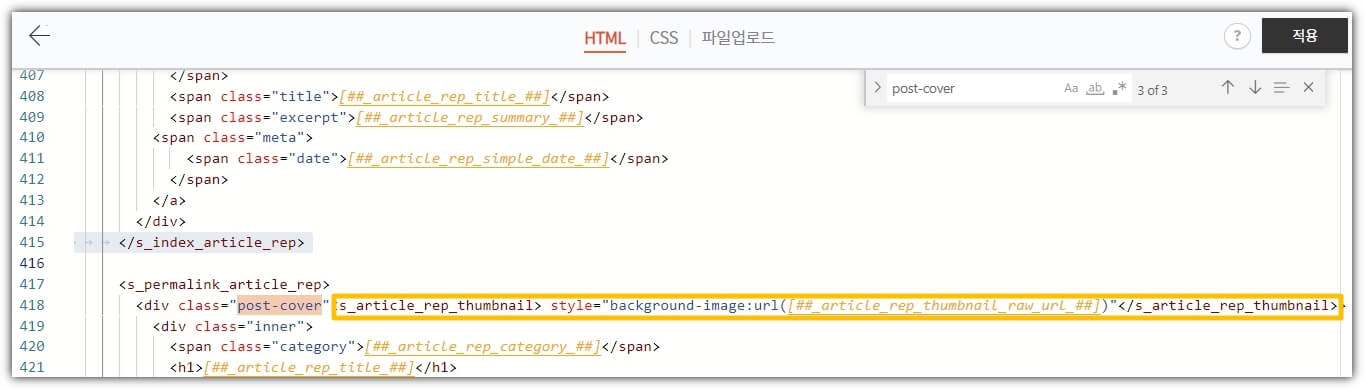Expand the replace toggle chevron
This screenshot has width=1365, height=390.
pyautogui.click(x=877, y=88)
